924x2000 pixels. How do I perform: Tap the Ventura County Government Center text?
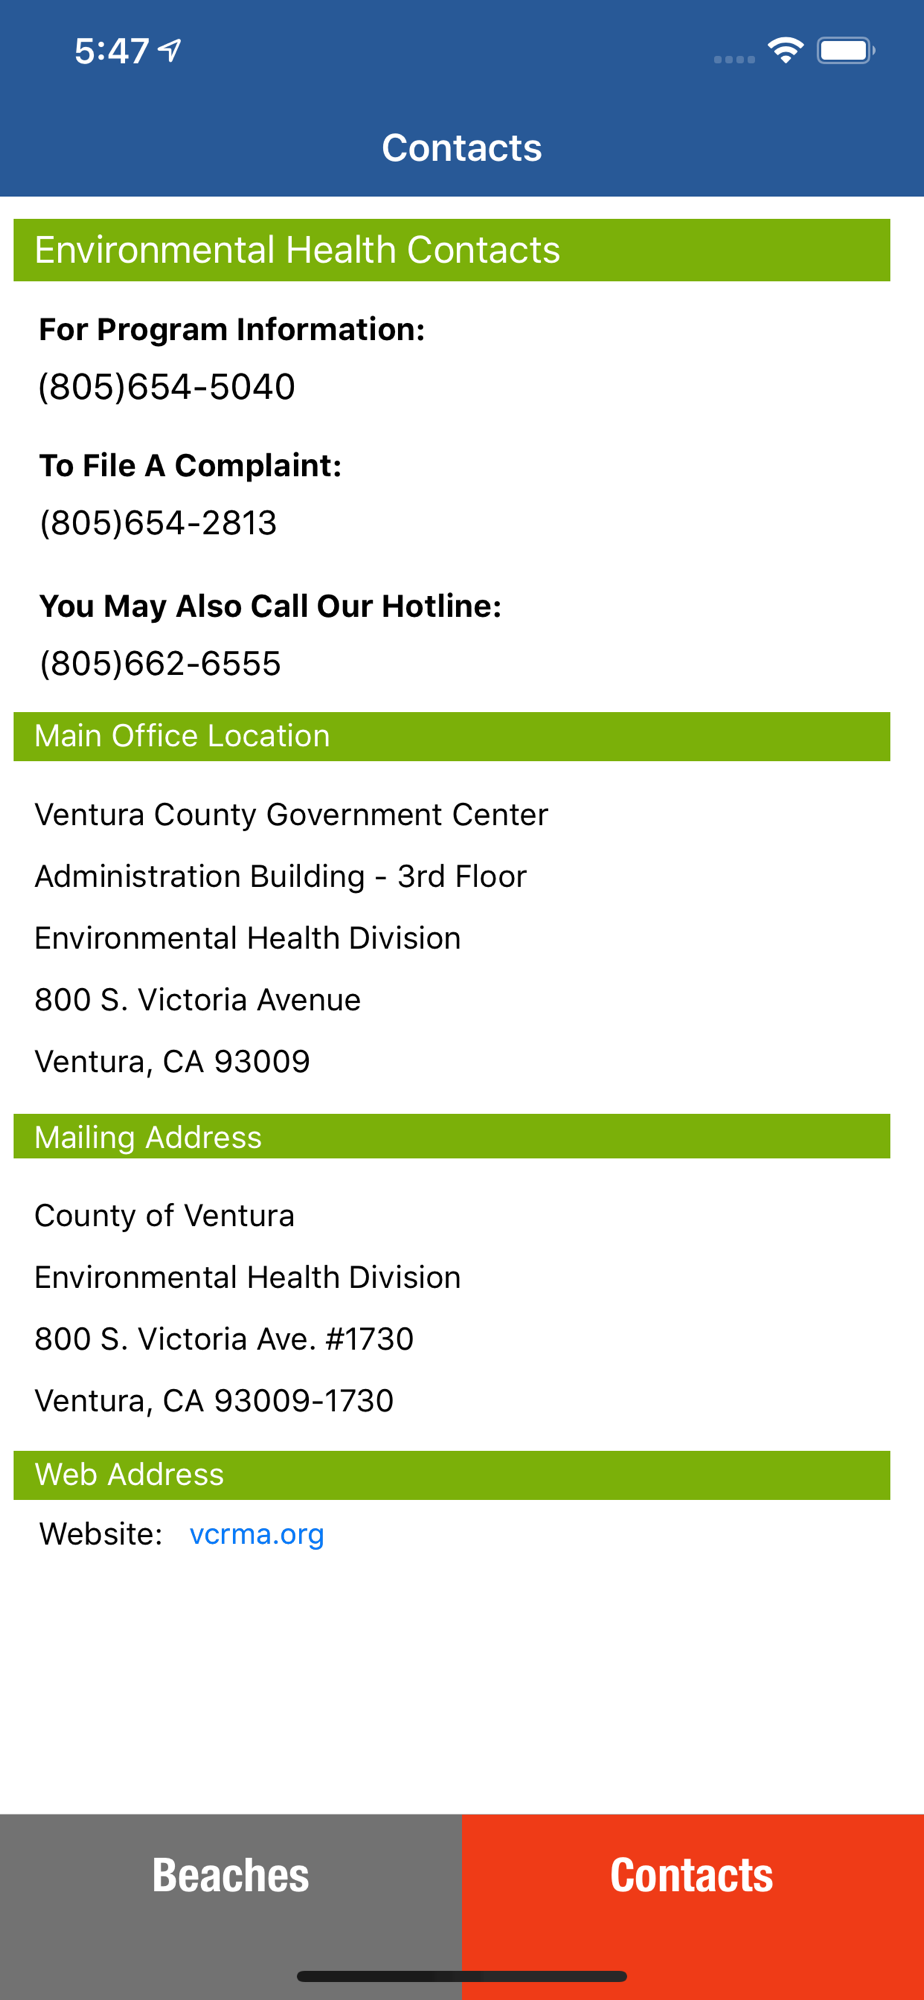(x=291, y=815)
